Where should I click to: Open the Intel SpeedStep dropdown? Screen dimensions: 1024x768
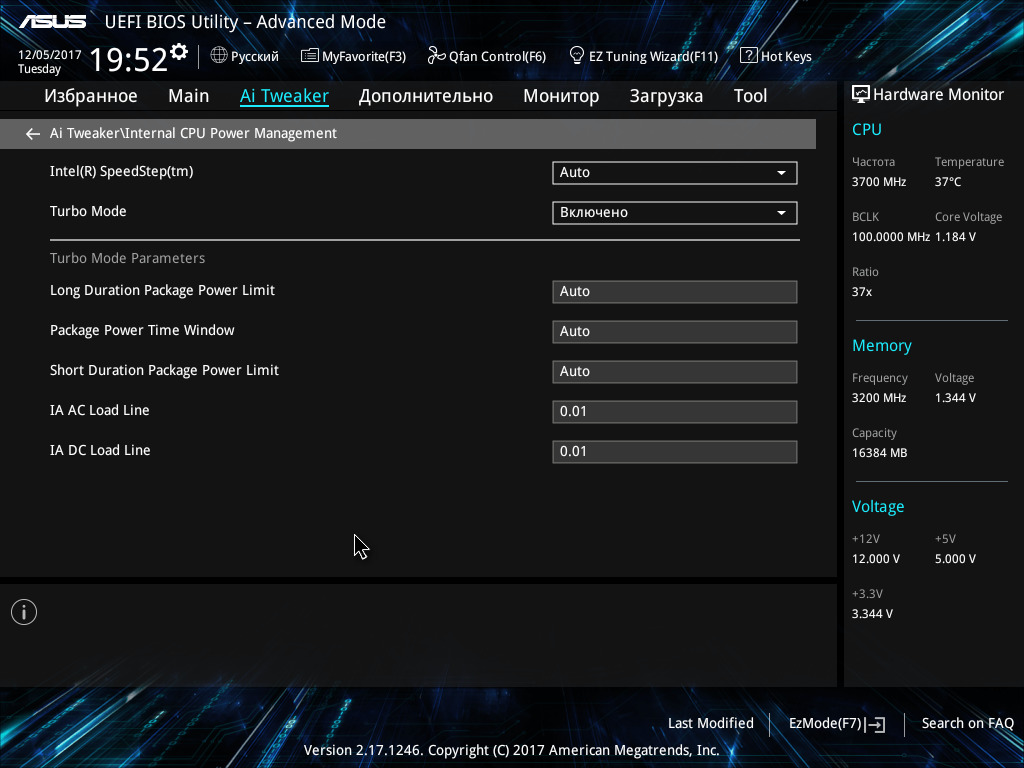click(x=675, y=173)
